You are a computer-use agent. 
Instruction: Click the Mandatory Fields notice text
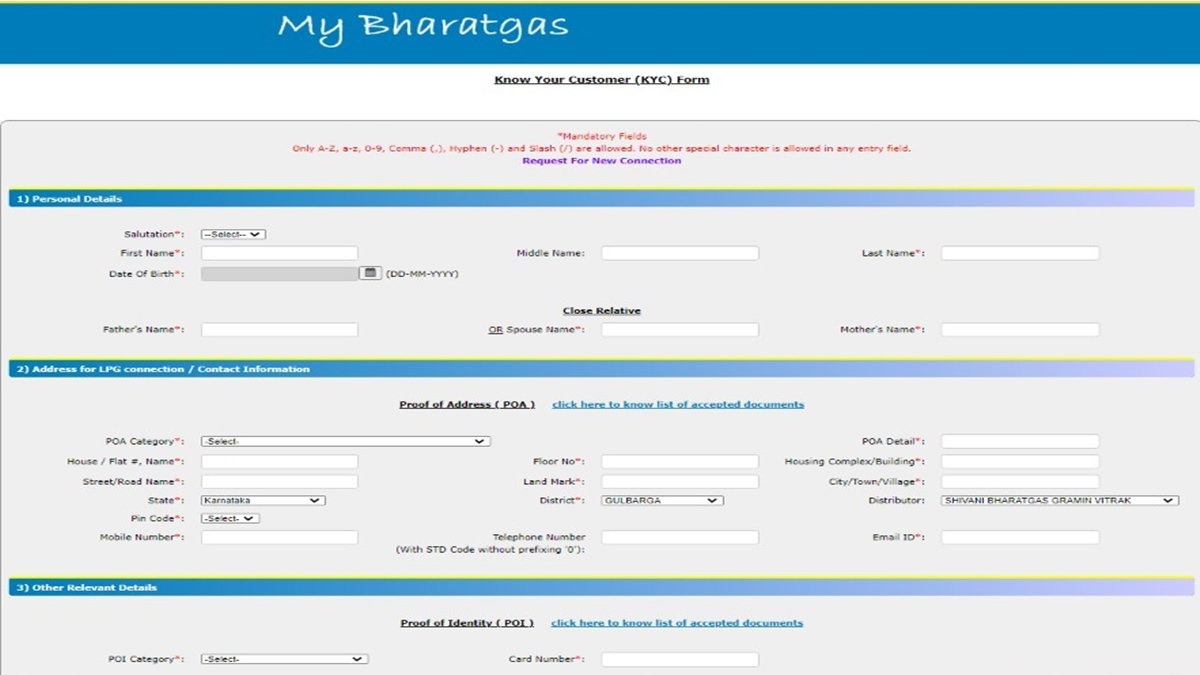[x=602, y=136]
